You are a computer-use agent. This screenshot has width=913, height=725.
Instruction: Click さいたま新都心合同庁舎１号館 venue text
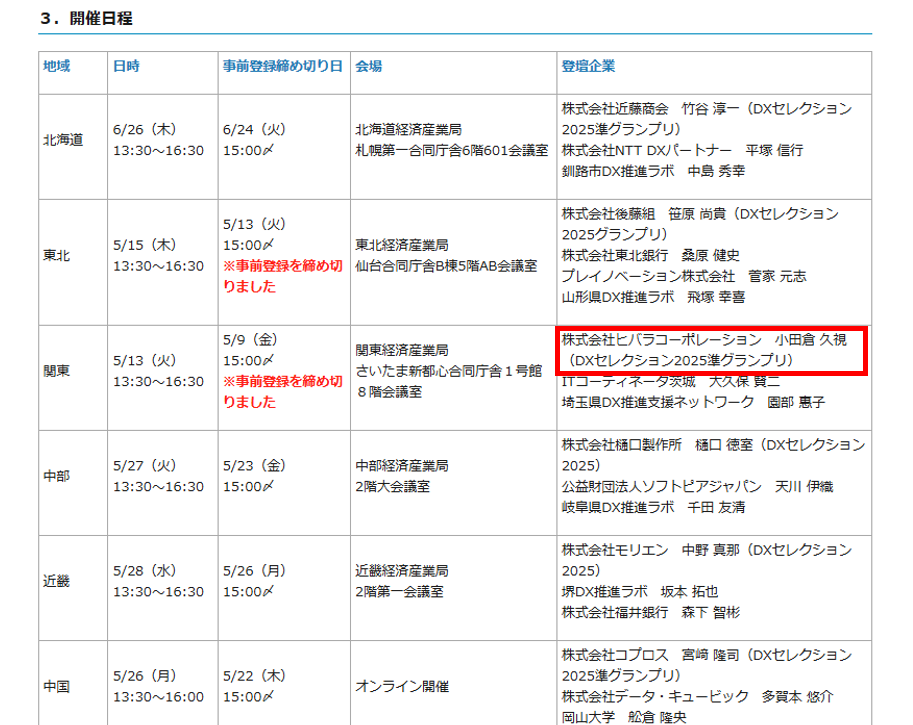coord(449,370)
